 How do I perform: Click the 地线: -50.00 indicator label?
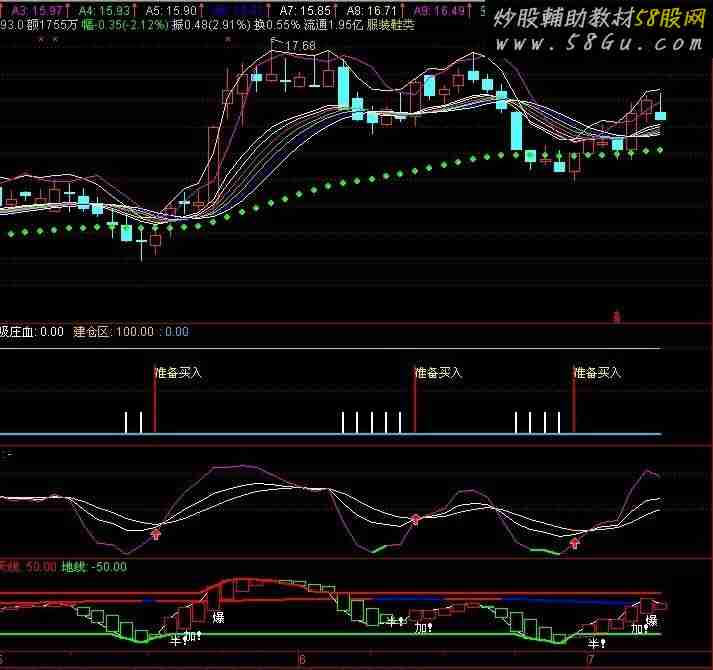point(94,567)
